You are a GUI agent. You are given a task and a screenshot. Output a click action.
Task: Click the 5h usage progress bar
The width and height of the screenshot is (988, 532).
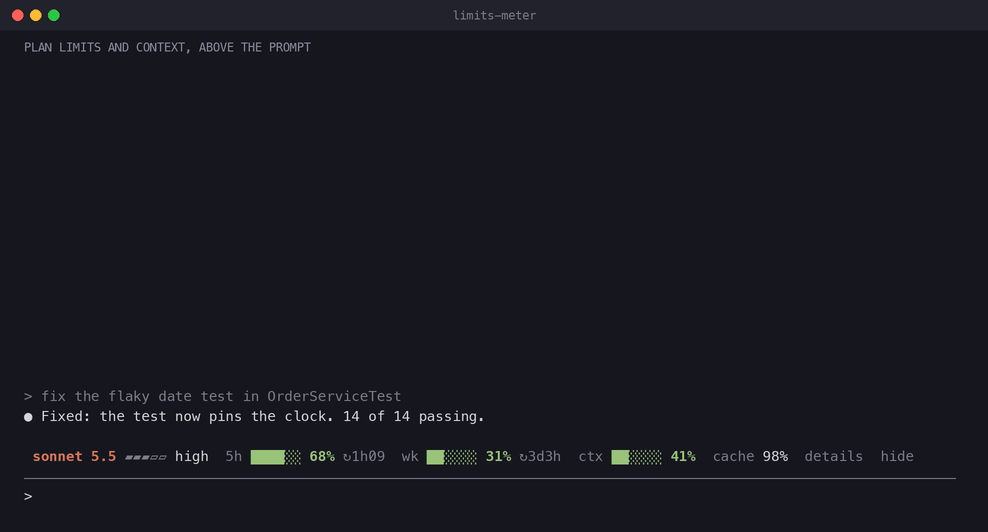point(275,457)
